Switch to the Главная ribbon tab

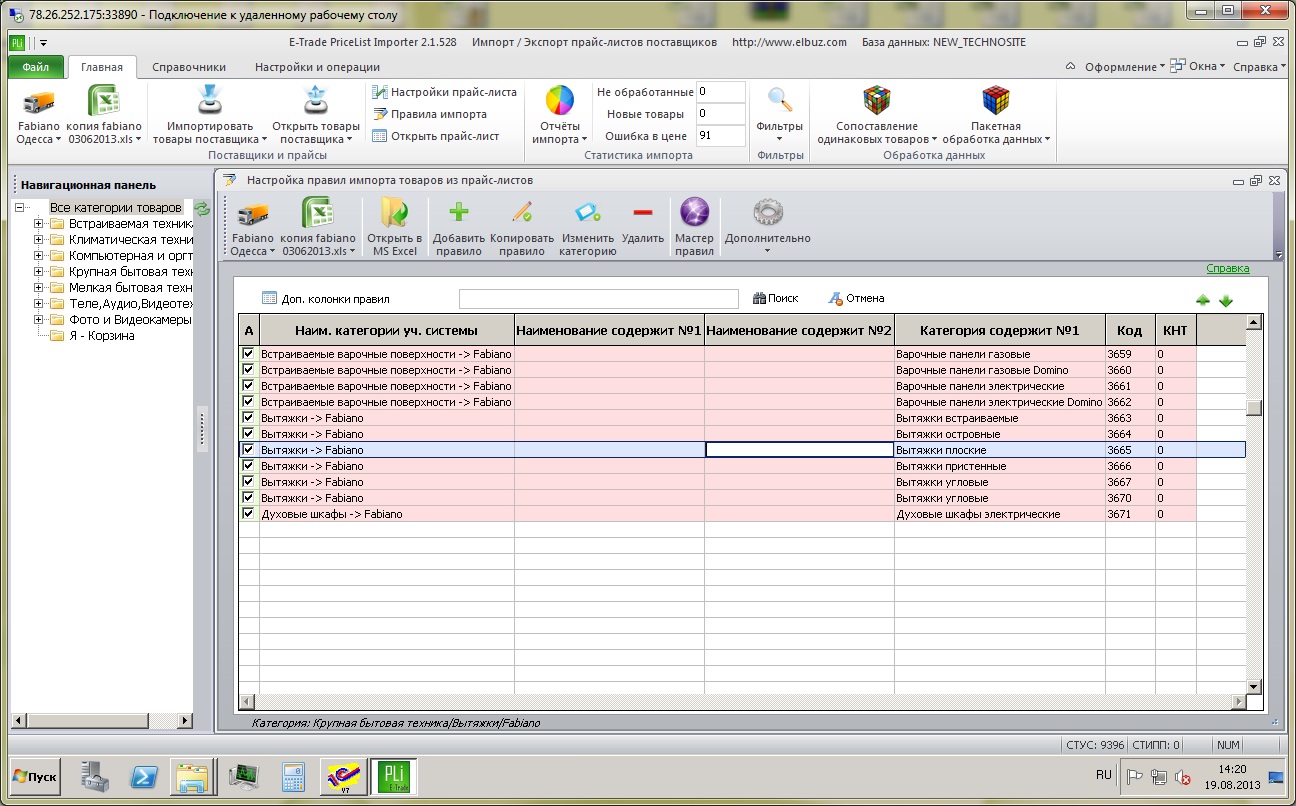102,68
